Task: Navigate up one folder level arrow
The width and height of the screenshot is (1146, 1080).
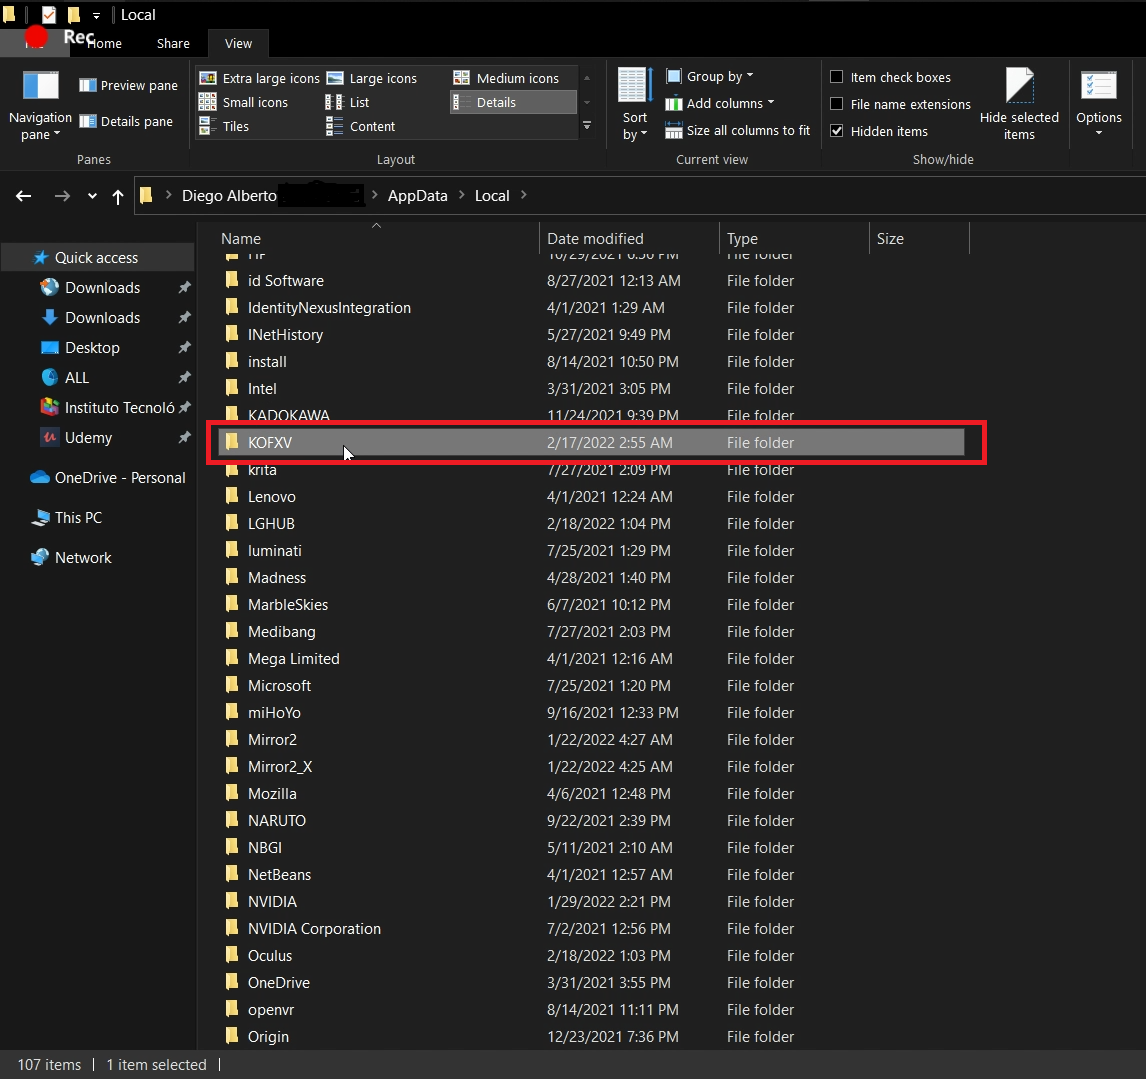Action: tap(118, 197)
